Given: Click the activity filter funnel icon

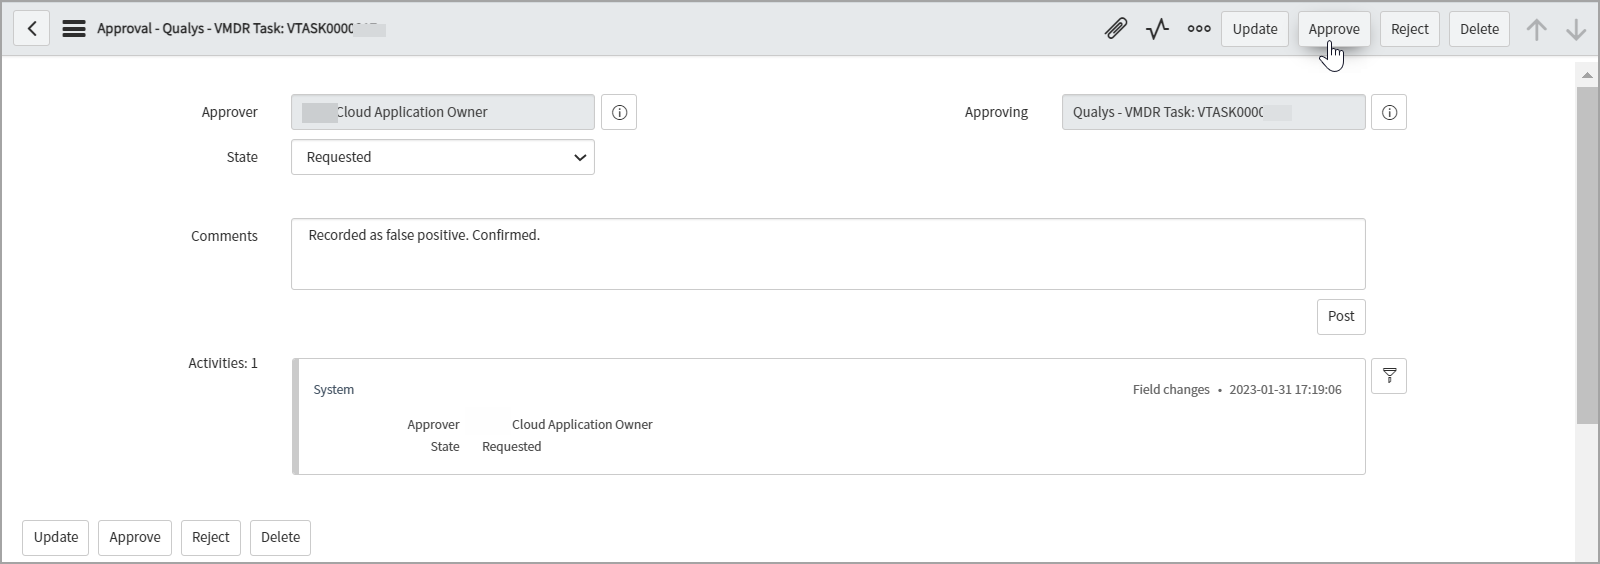Looking at the screenshot, I should (1389, 376).
